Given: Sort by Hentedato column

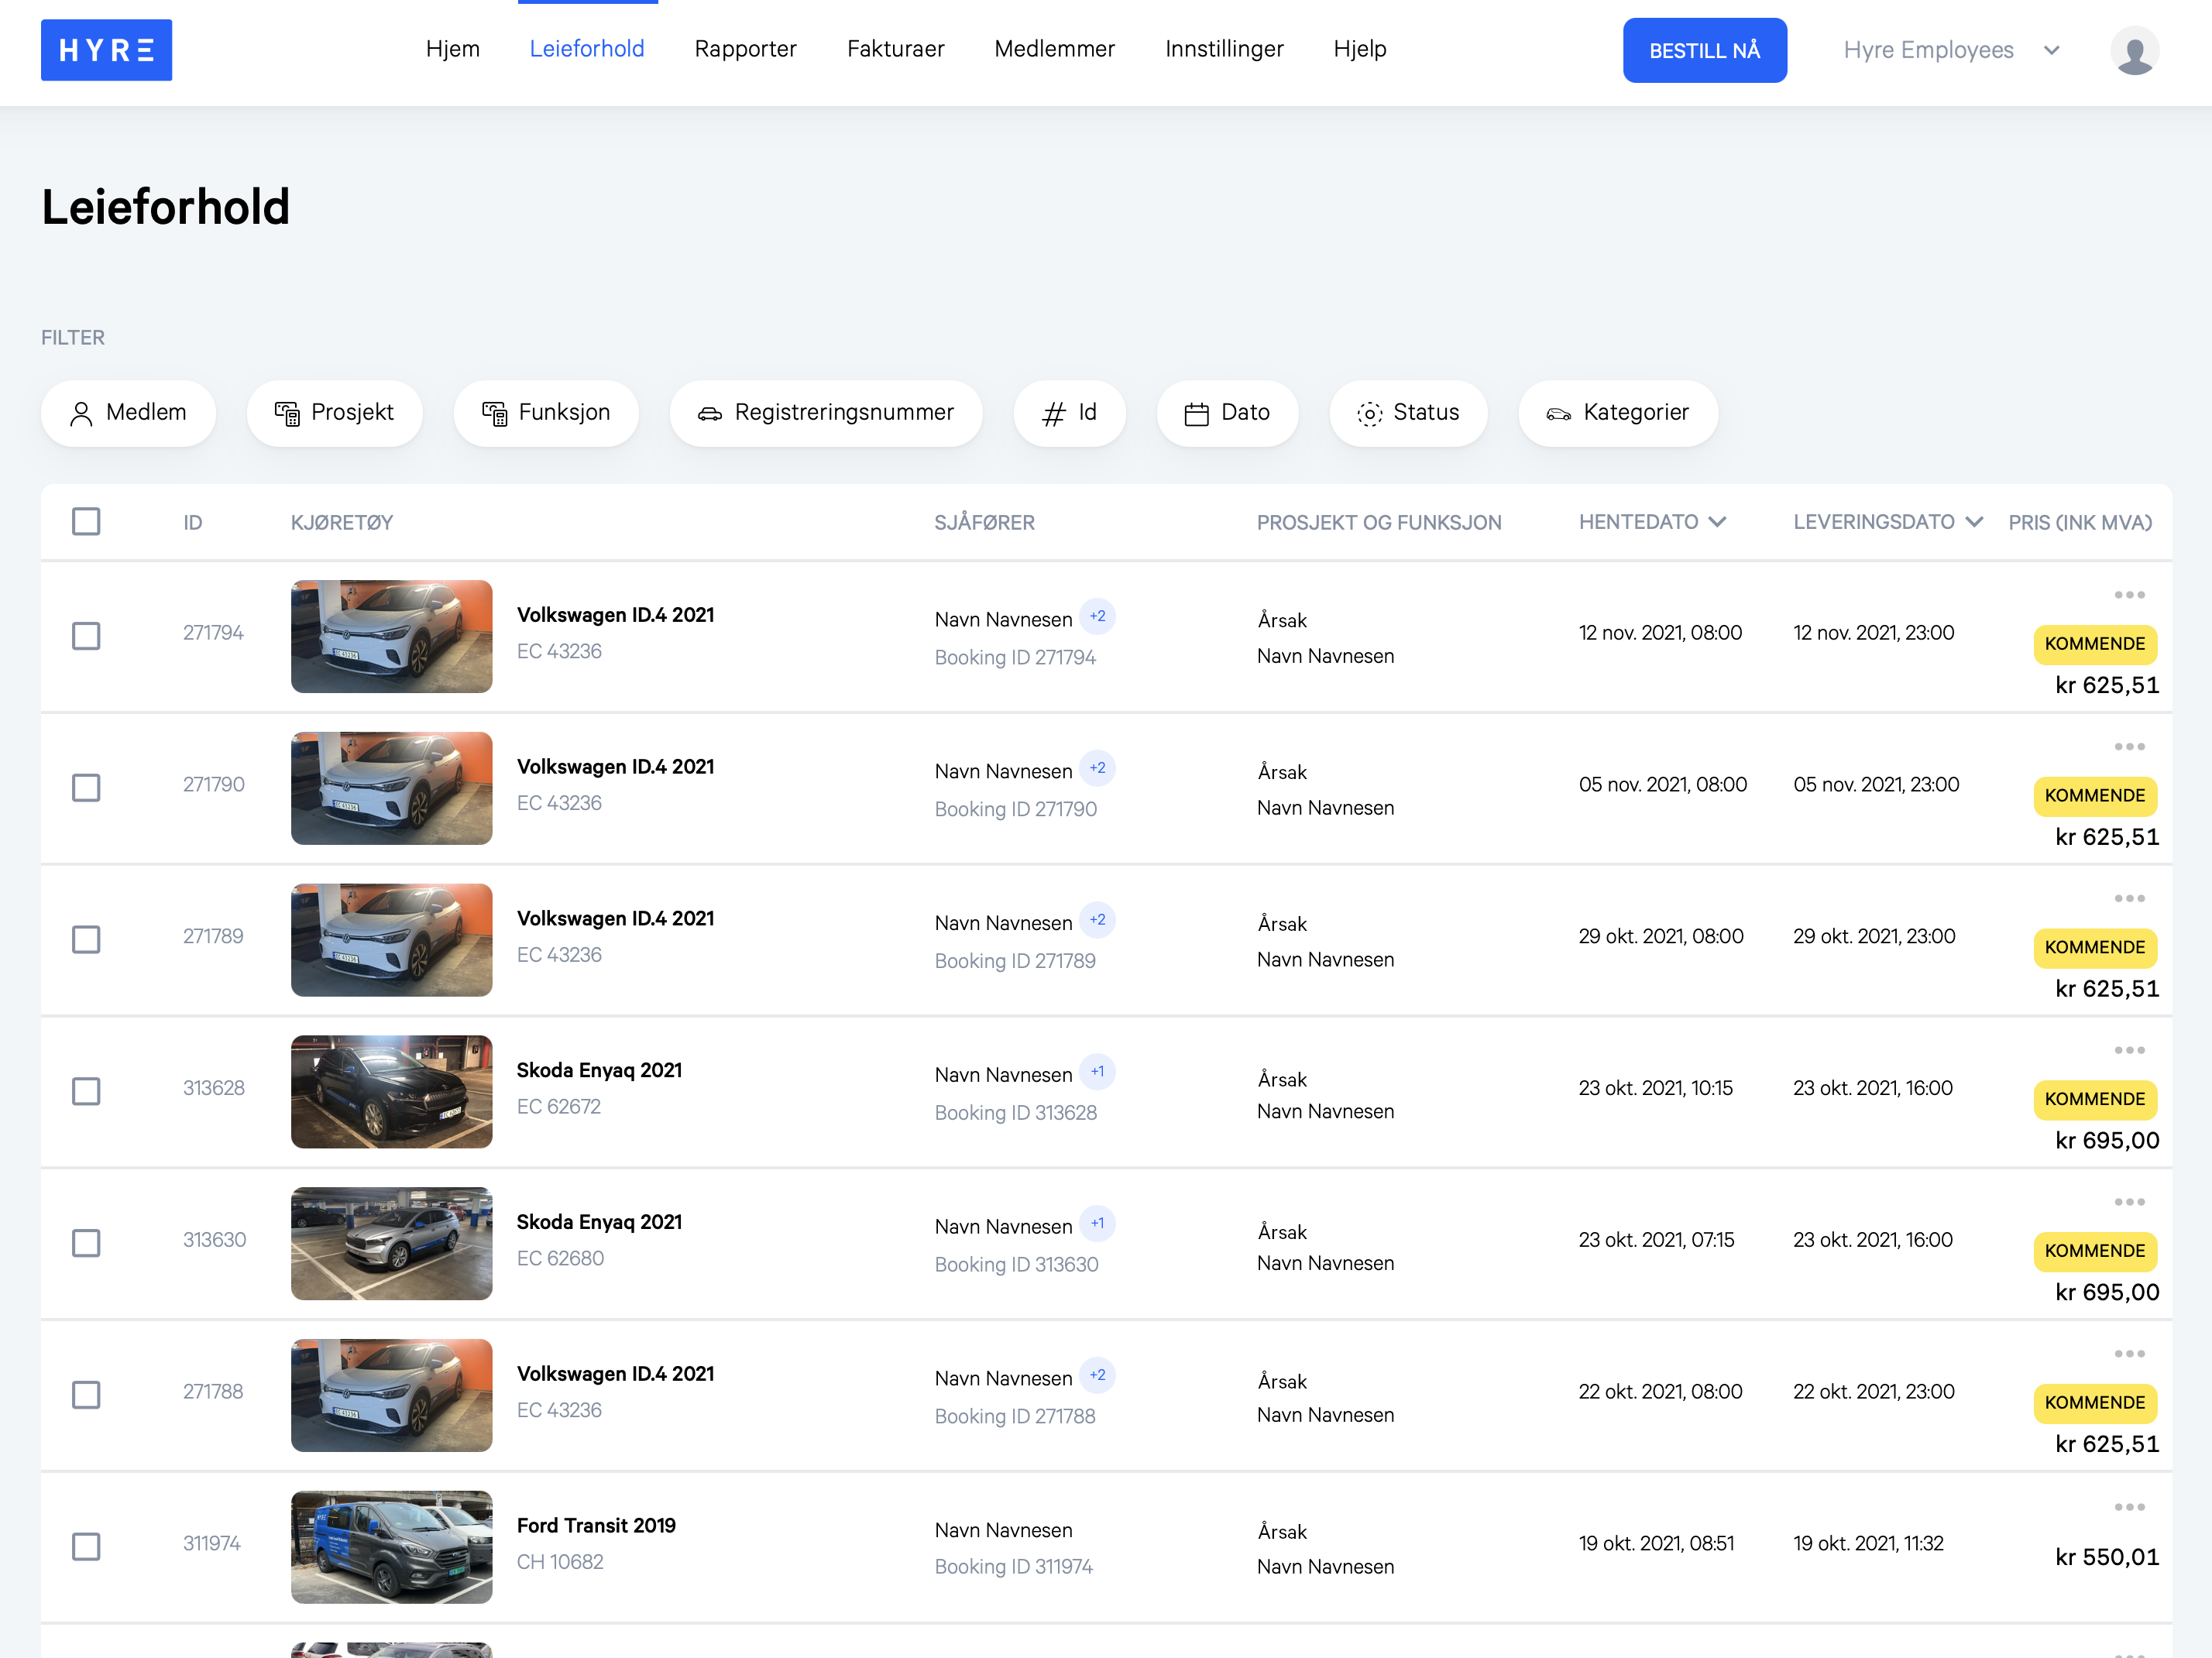Looking at the screenshot, I should (1652, 522).
